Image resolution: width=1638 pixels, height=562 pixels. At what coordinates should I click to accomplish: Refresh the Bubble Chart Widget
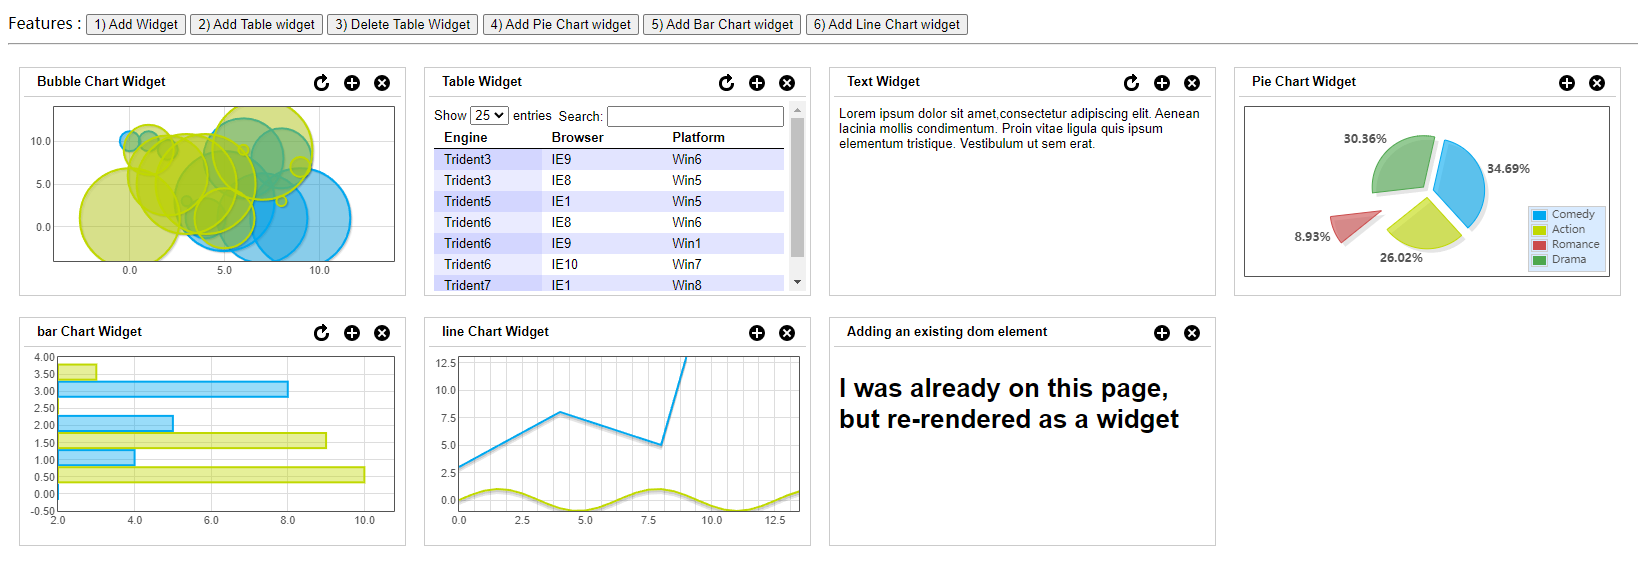point(321,83)
